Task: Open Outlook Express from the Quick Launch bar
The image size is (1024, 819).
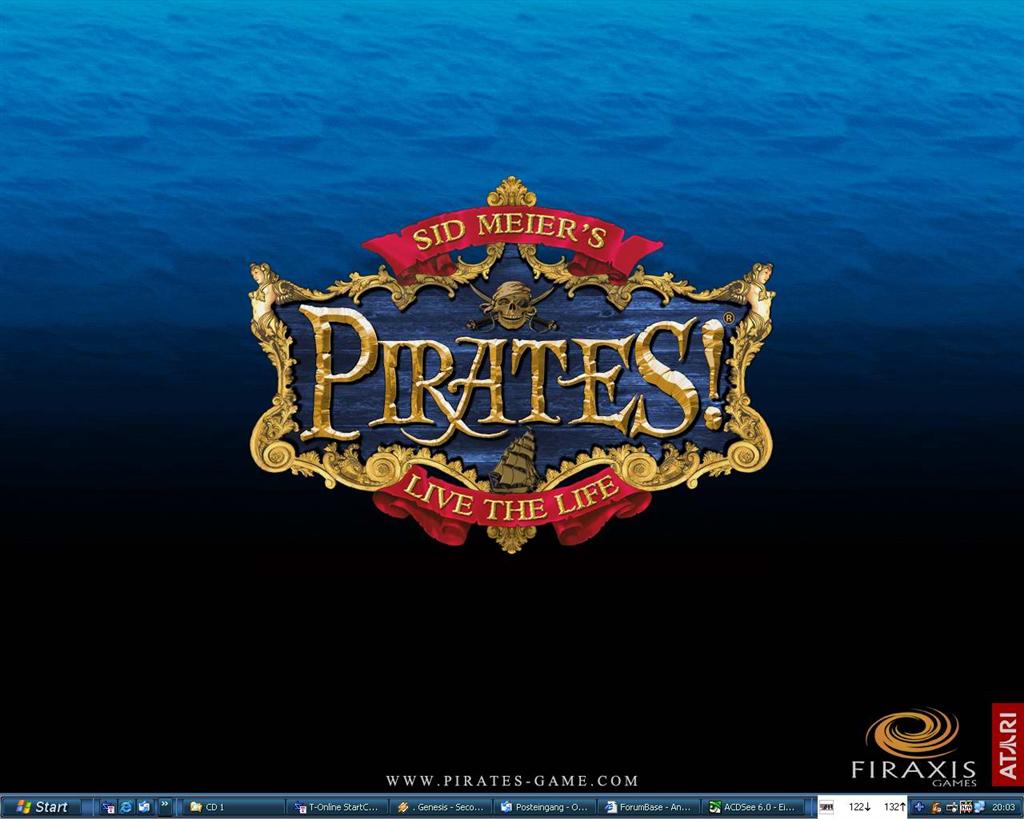Action: pyautogui.click(x=144, y=807)
